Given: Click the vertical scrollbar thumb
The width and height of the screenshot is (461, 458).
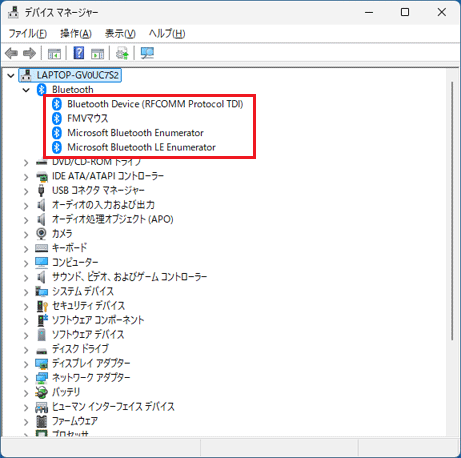Looking at the screenshot, I should tap(452, 211).
